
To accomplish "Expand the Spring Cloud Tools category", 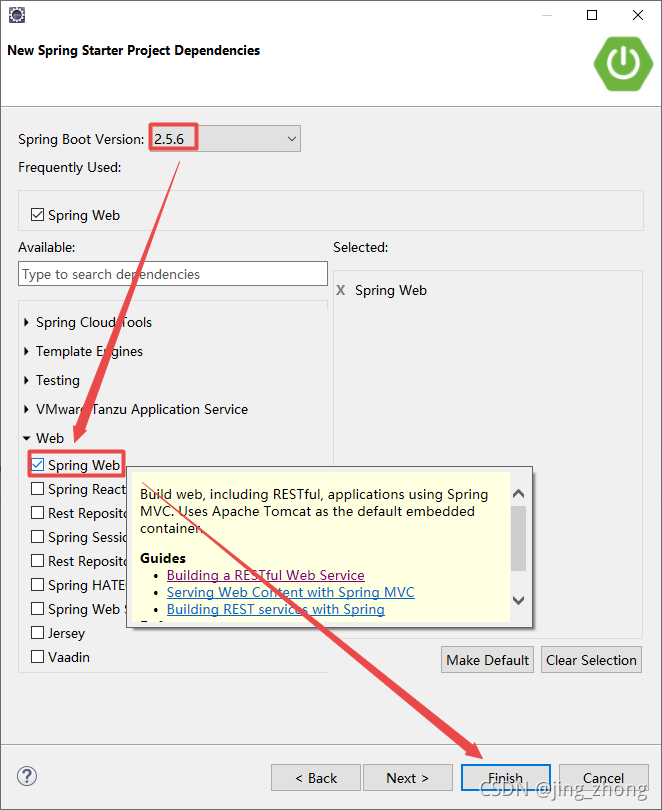I will click(26, 322).
